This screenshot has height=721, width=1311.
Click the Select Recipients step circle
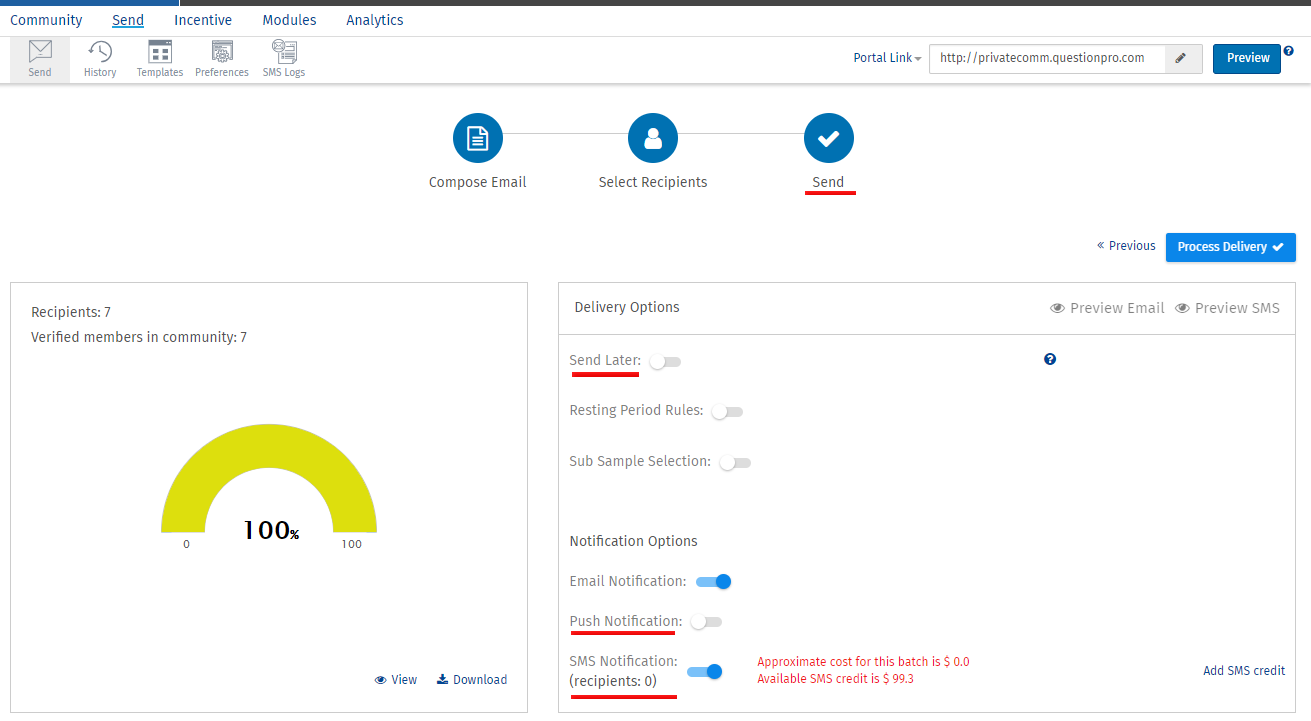click(x=653, y=139)
